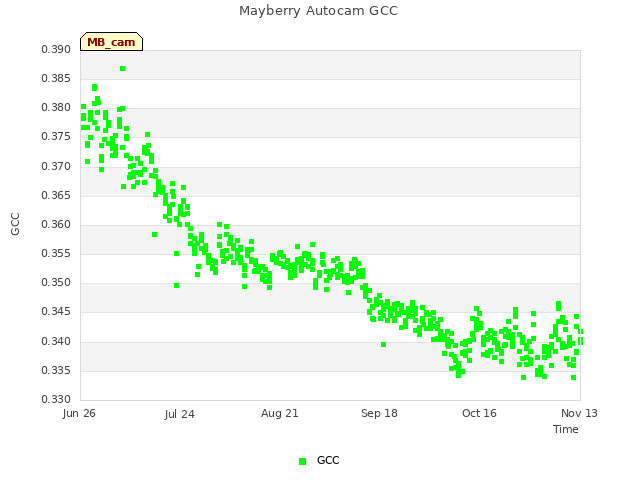This screenshot has height=480, width=640.
Task: Click the 0.345 y-axis value
Action: pyautogui.click(x=56, y=312)
